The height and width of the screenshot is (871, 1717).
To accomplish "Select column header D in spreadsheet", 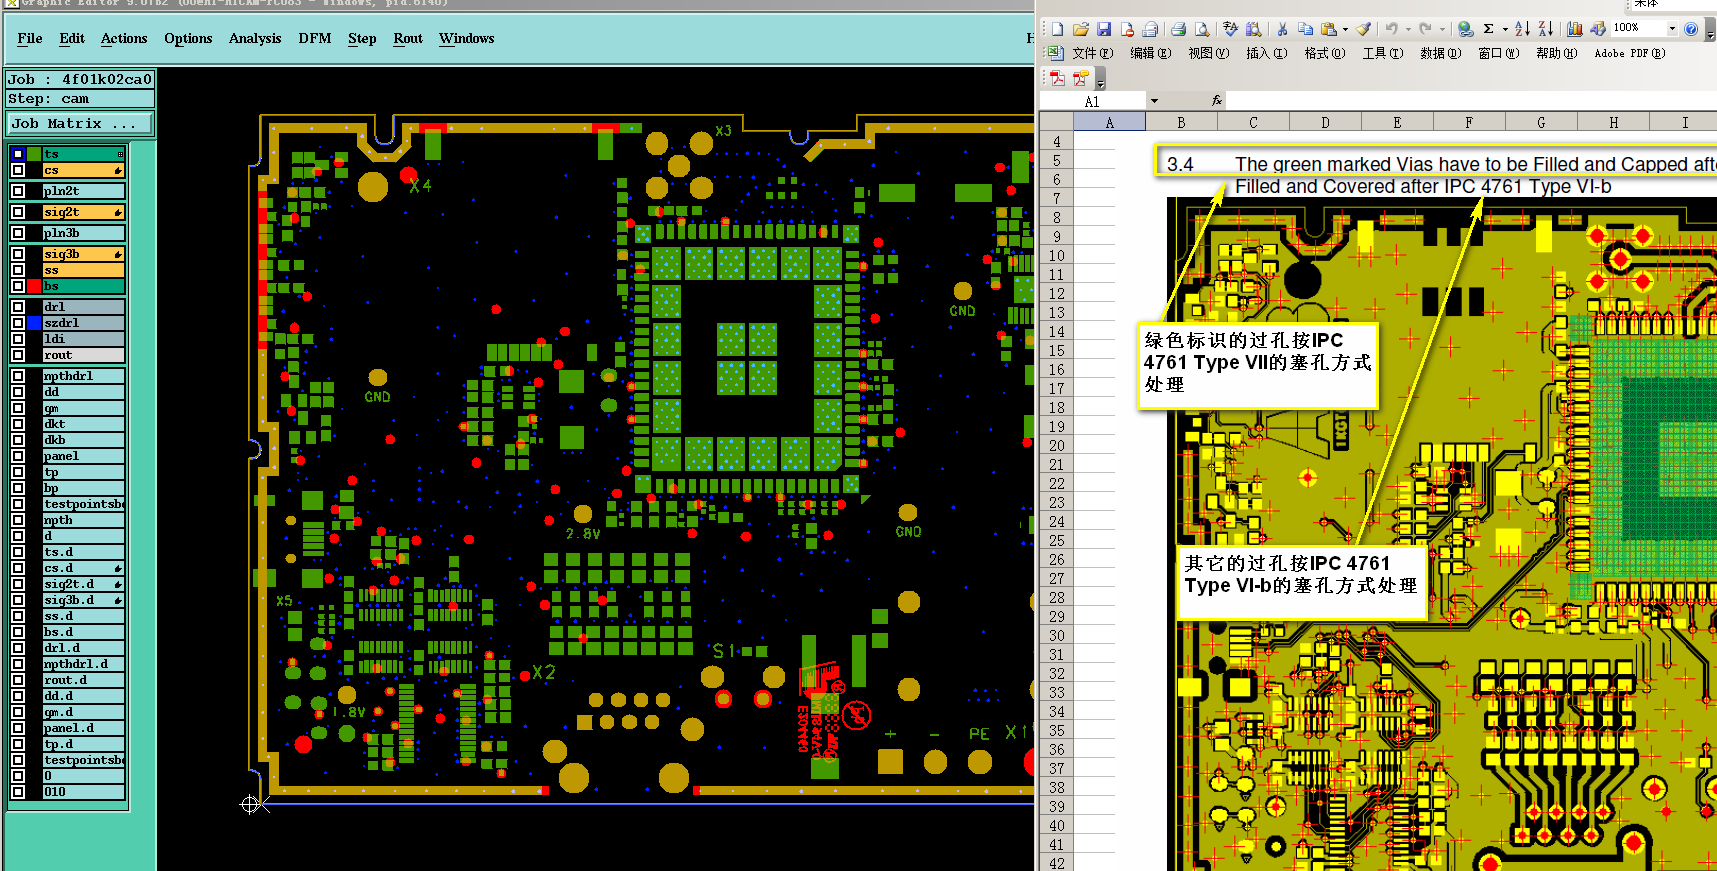I will click(x=1325, y=123).
